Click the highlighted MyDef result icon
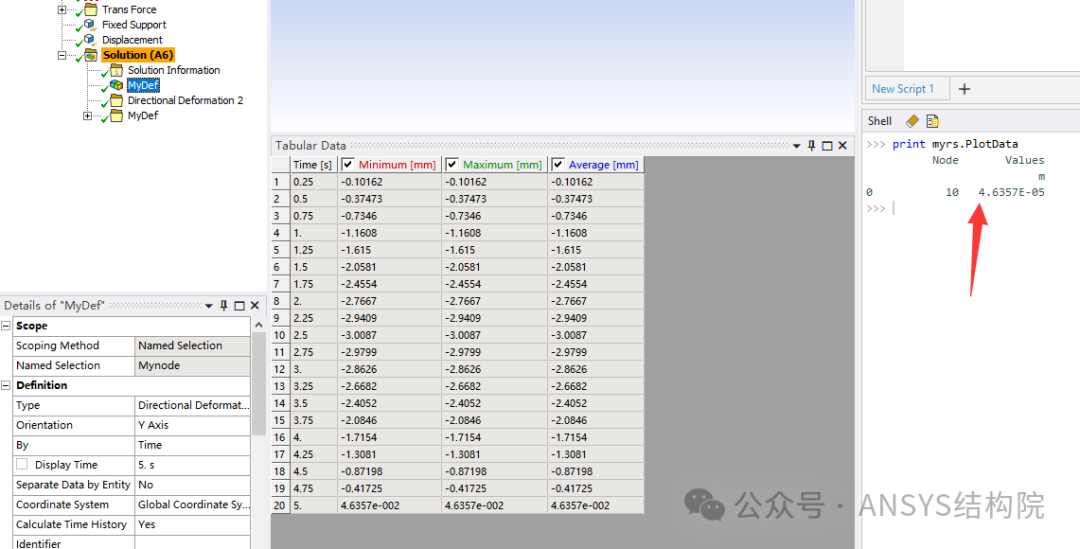Viewport: 1080px width, 549px height. pos(116,85)
